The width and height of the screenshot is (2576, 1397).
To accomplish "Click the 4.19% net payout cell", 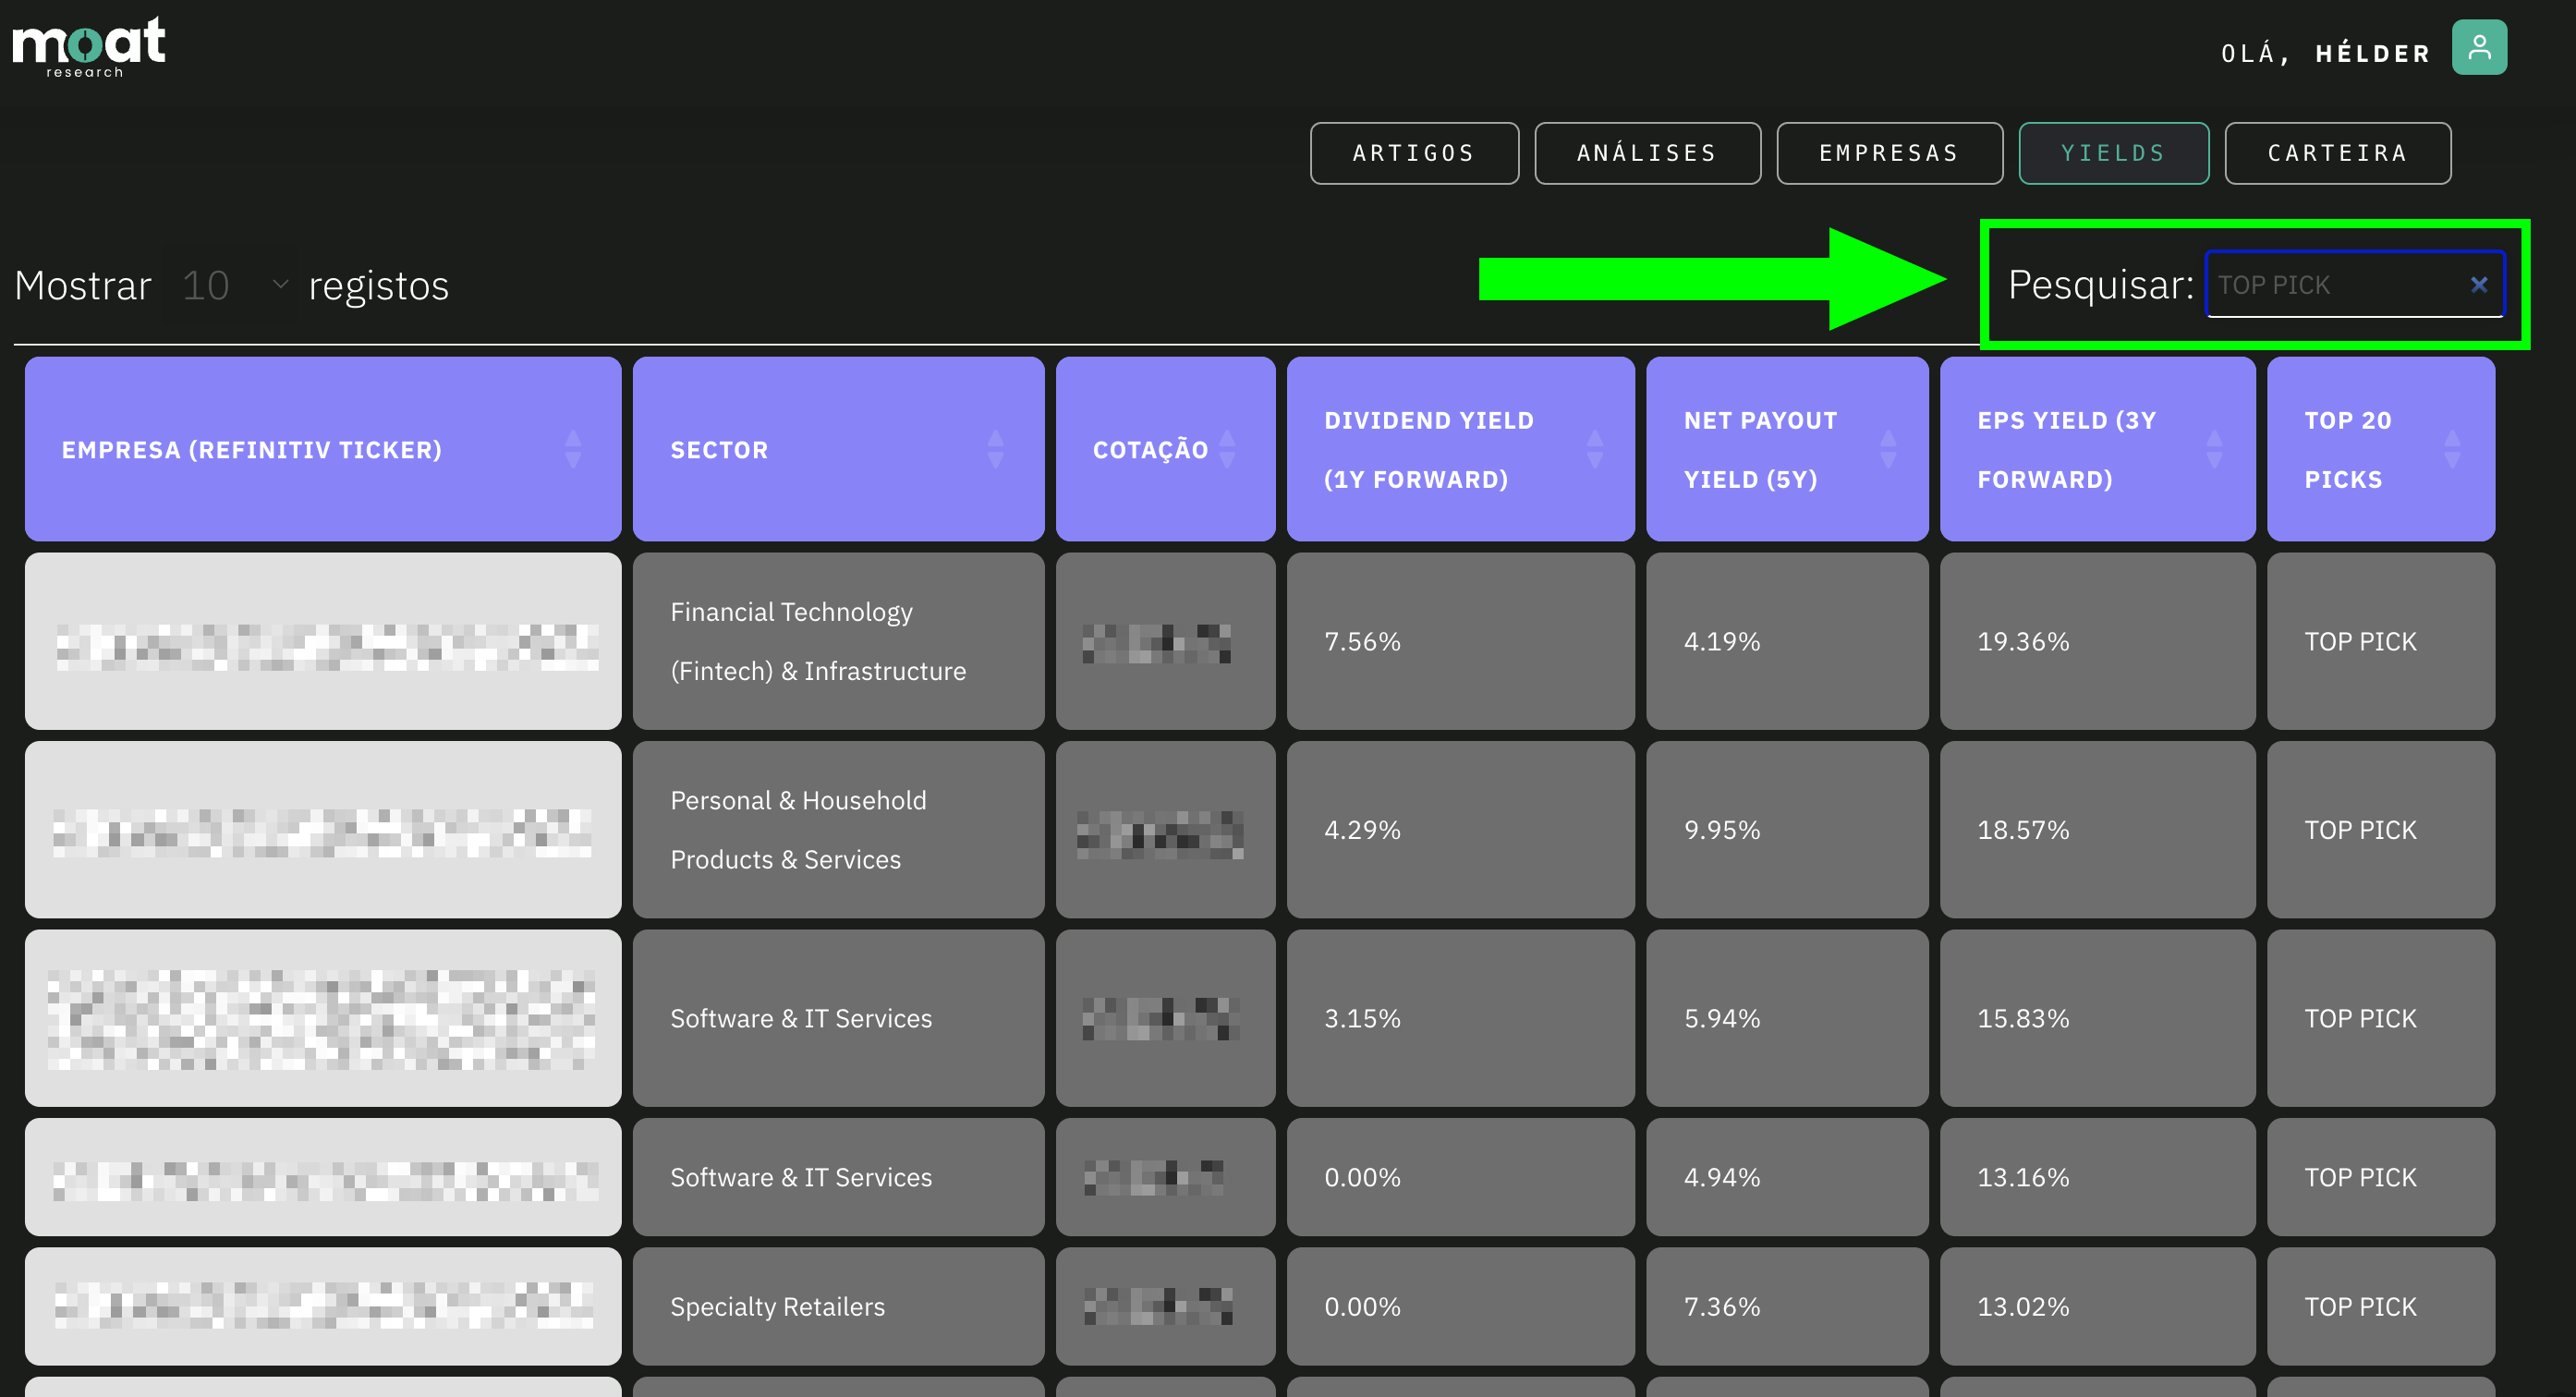I will tap(1787, 641).
